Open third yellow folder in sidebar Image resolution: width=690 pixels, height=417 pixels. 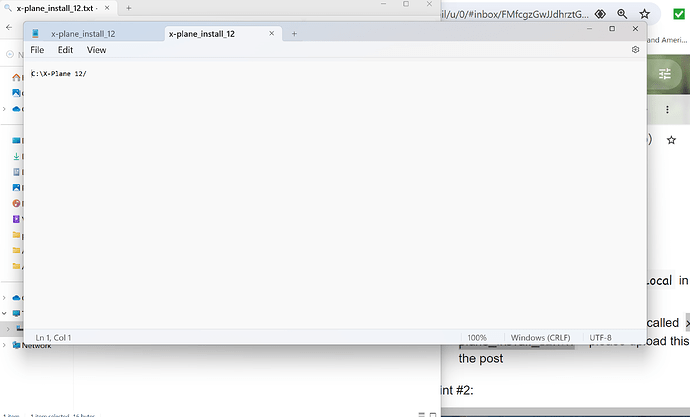[16, 266]
